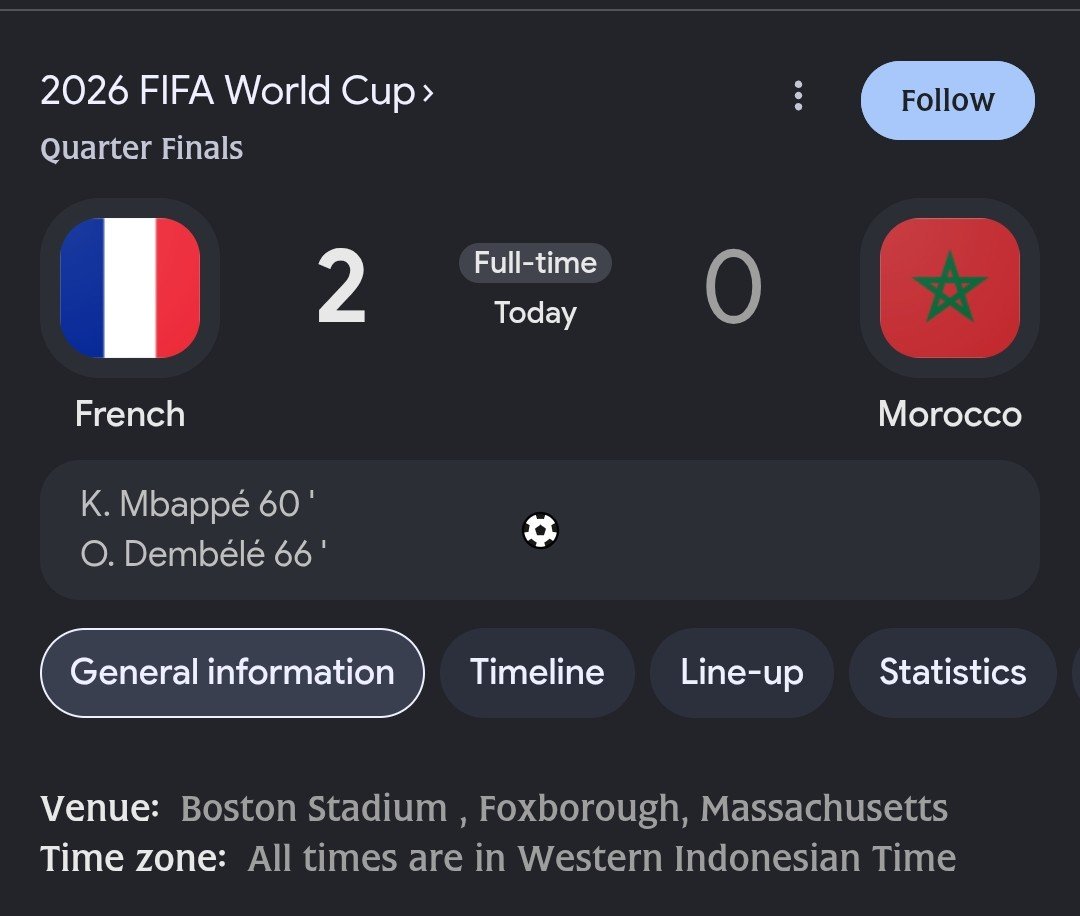Click the French team name
The height and width of the screenshot is (916, 1080).
click(130, 414)
